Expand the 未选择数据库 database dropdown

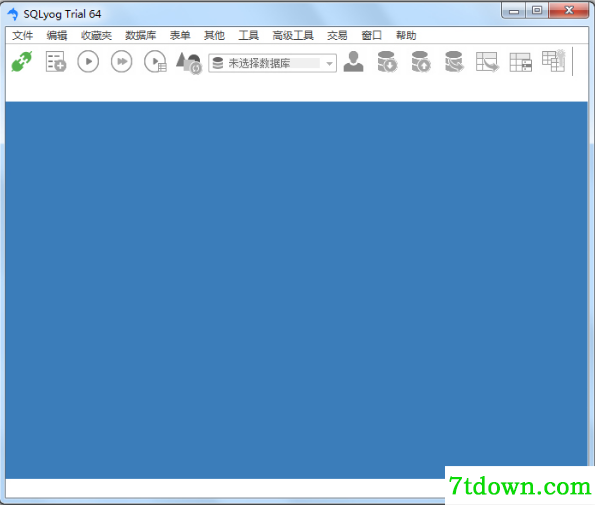point(272,63)
